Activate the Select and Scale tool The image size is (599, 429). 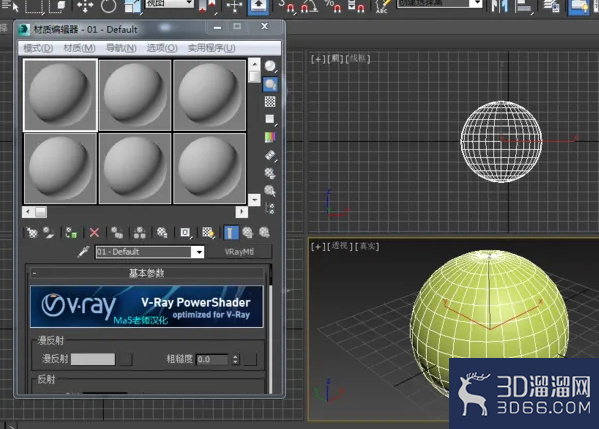[133, 6]
